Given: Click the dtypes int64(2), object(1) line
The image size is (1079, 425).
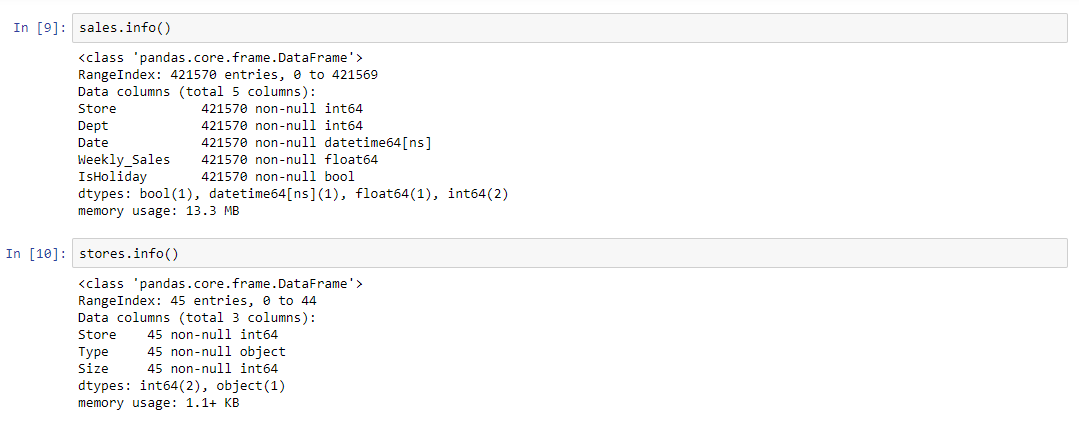Looking at the screenshot, I should [x=182, y=386].
